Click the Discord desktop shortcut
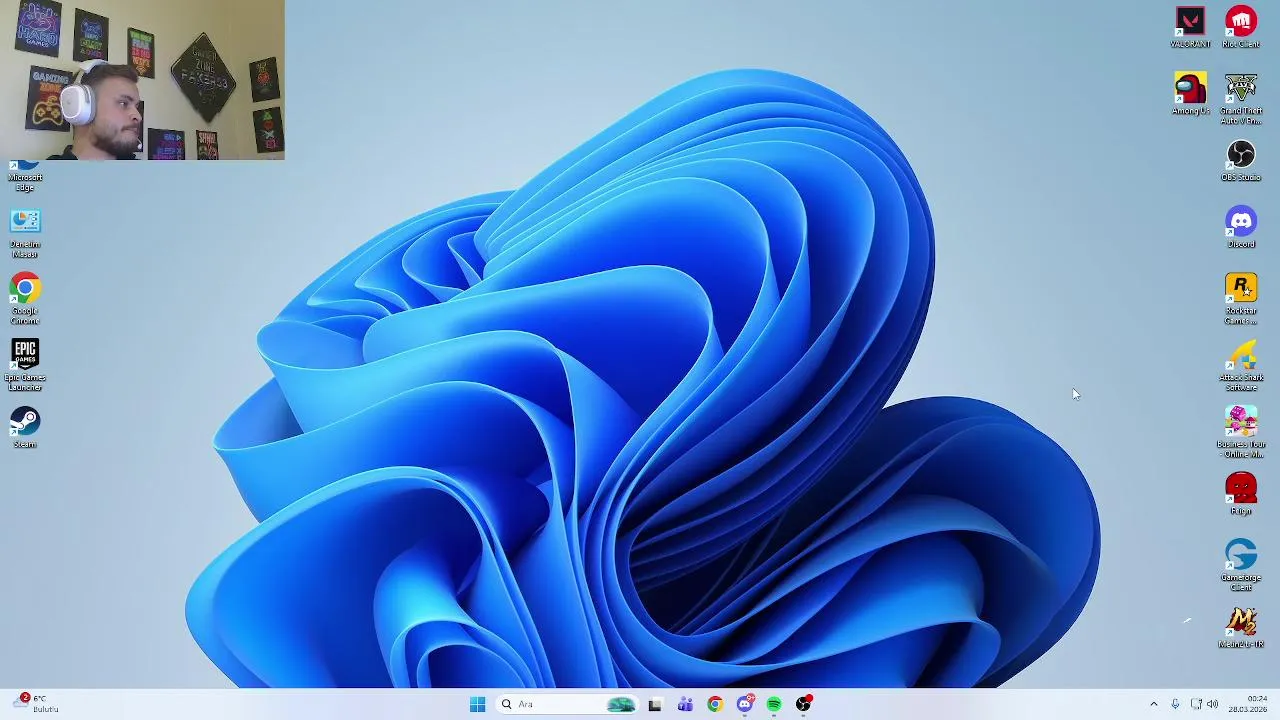The width and height of the screenshot is (1280, 720). coord(1241,228)
